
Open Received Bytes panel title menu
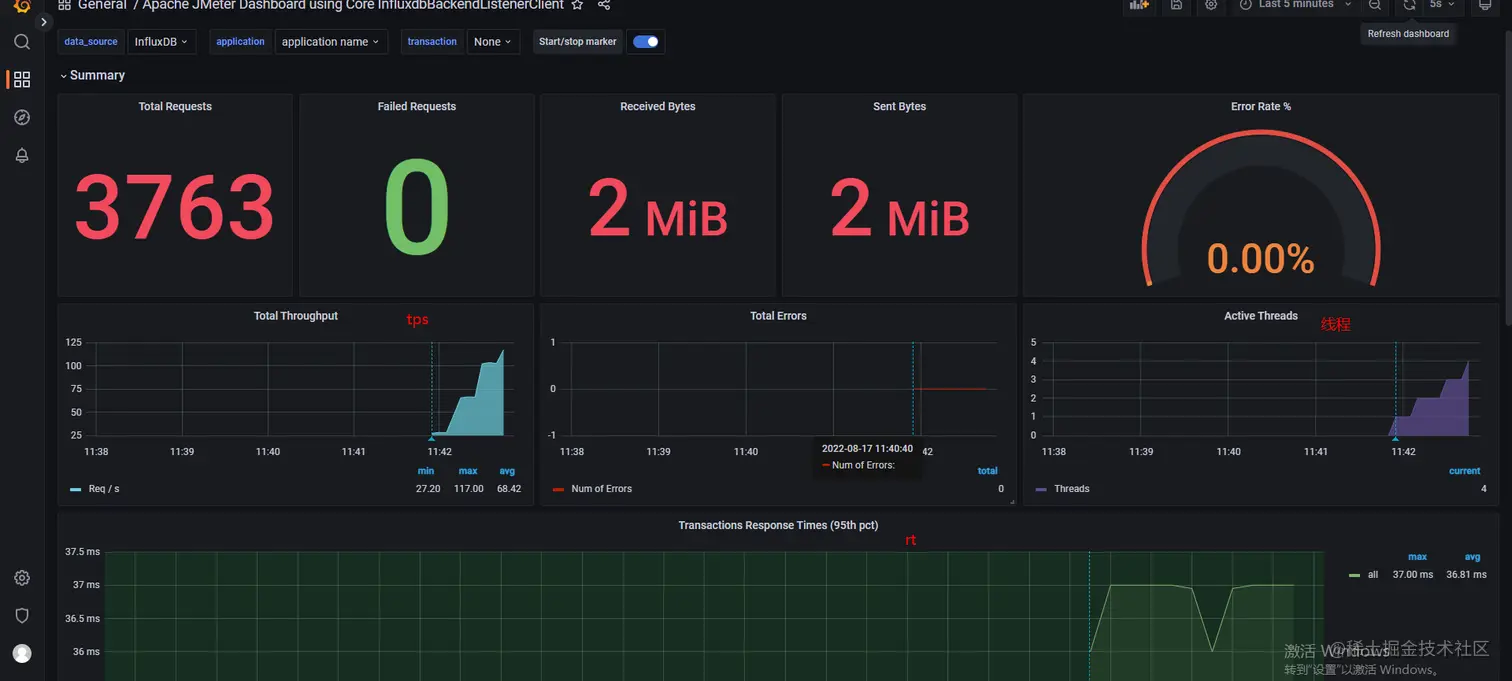658,106
